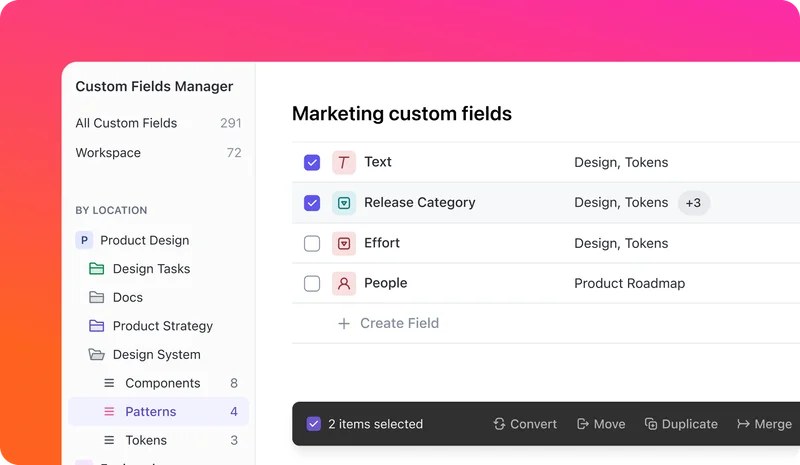800x465 pixels.
Task: Uncheck the Text field checkbox
Action: (x=312, y=162)
